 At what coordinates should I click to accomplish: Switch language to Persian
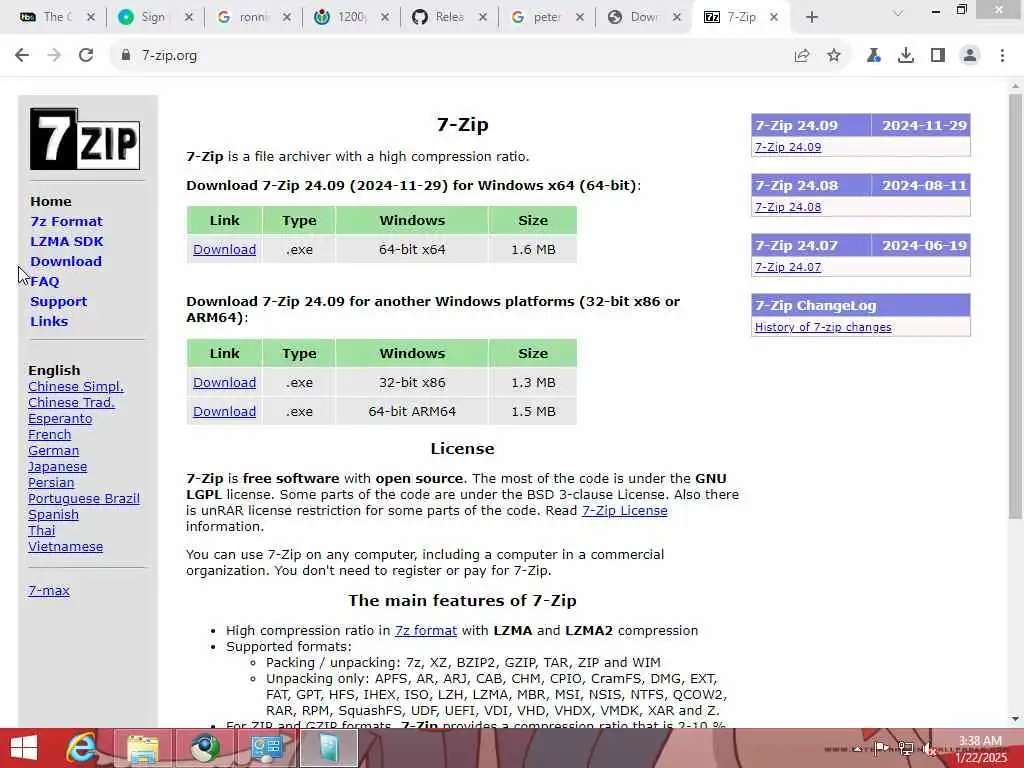[x=51, y=483]
